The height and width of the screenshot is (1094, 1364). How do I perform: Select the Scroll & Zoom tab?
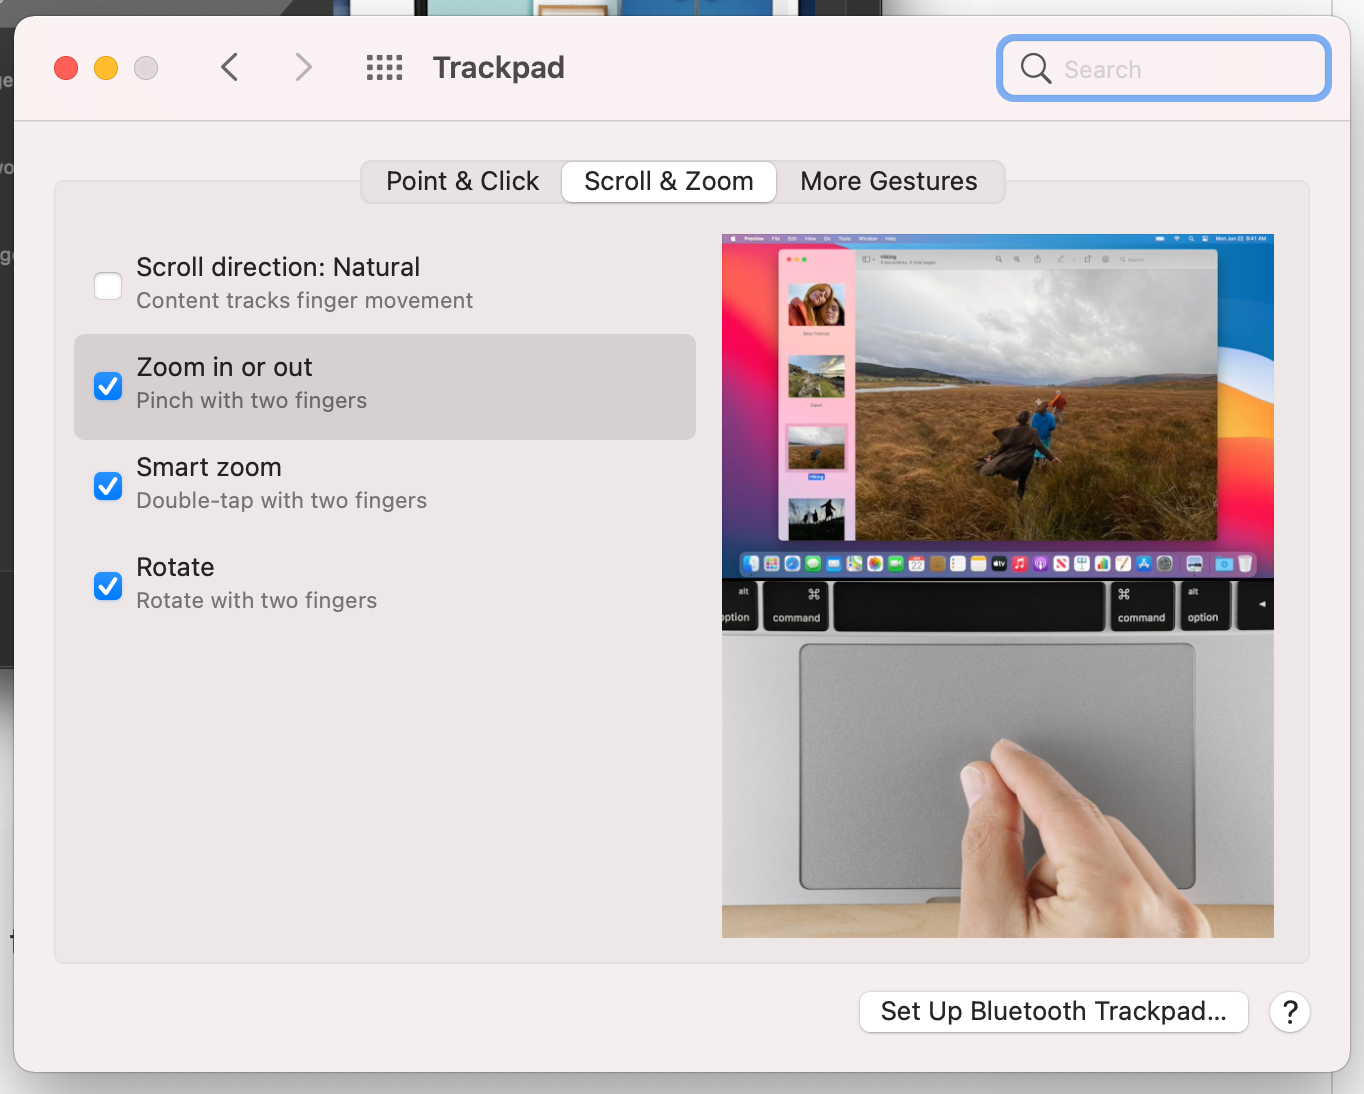pos(668,181)
